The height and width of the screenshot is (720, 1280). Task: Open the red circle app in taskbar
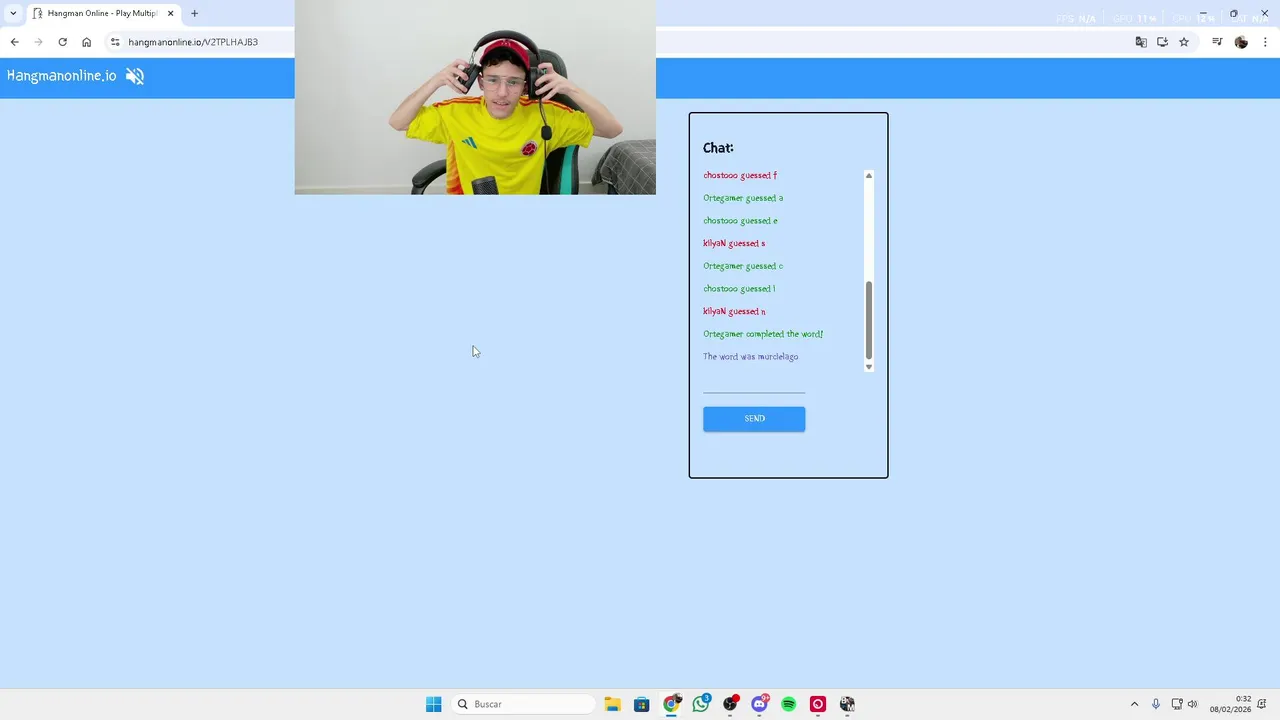pos(818,704)
